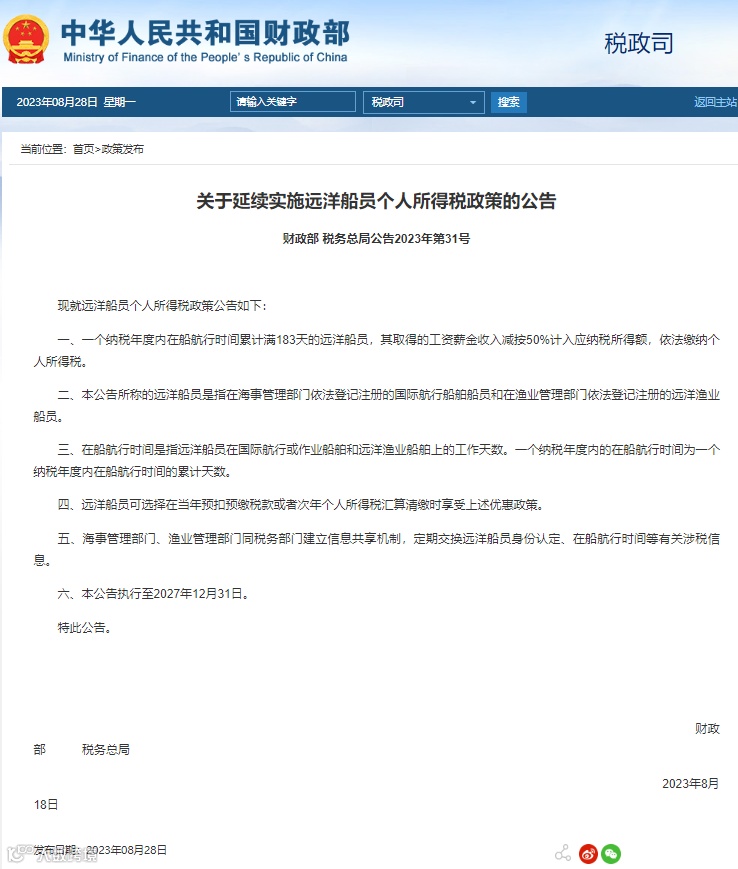Click the line 现就远洋船员个人所得税政策公告如下
The width and height of the screenshot is (738, 869).
click(x=162, y=306)
